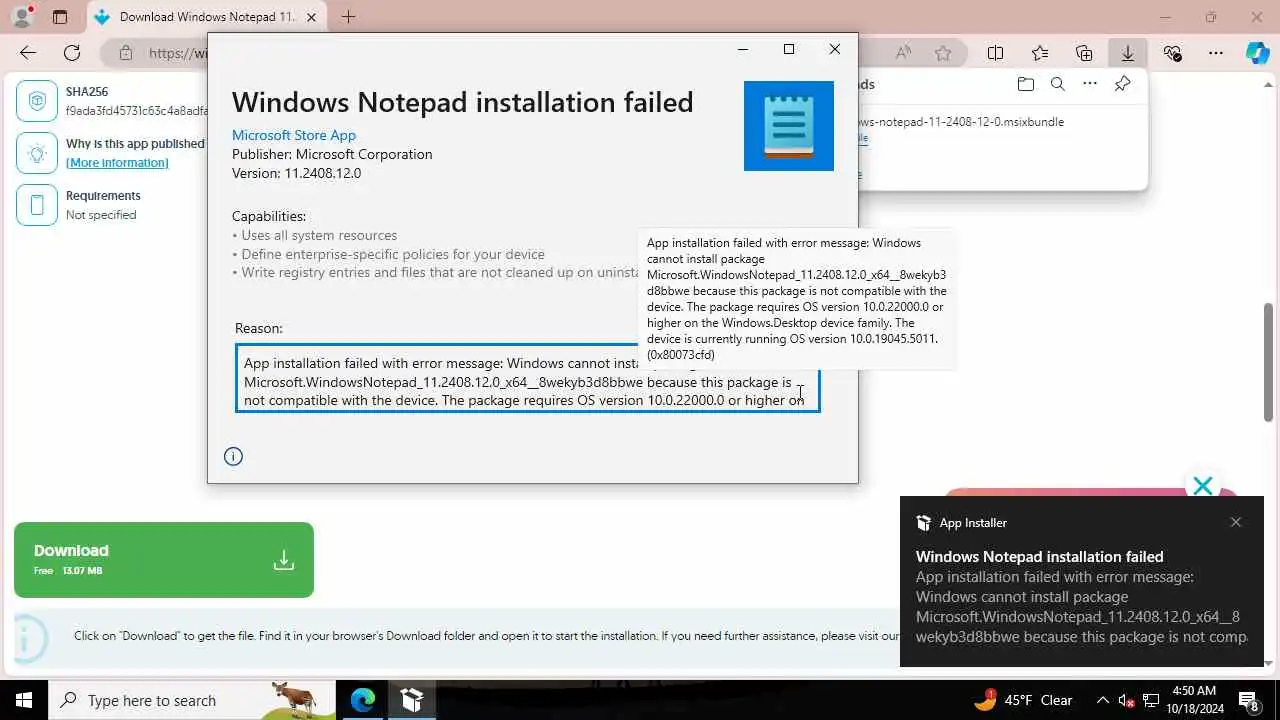The height and width of the screenshot is (720, 1280).
Task: Open more options in Downloads panel
Action: [1090, 84]
